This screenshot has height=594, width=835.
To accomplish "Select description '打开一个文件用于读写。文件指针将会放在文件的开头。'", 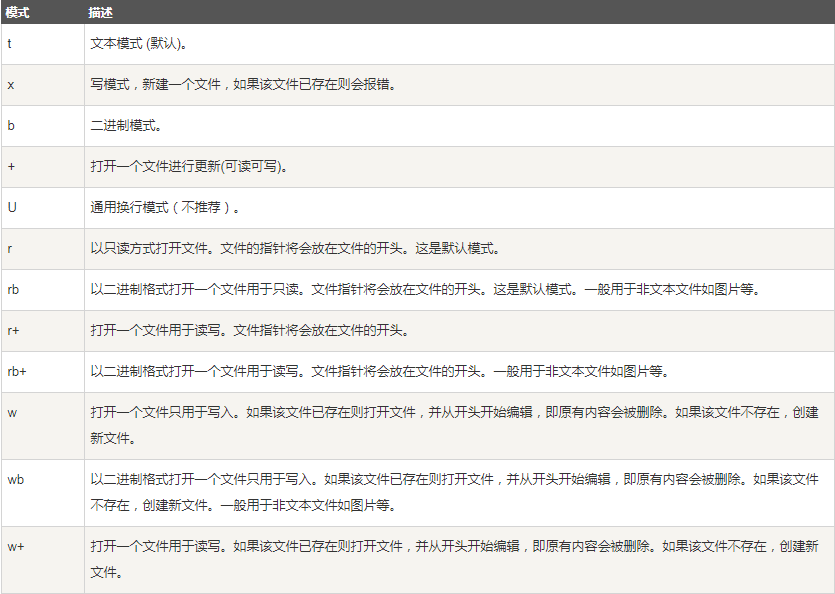I will (250, 330).
